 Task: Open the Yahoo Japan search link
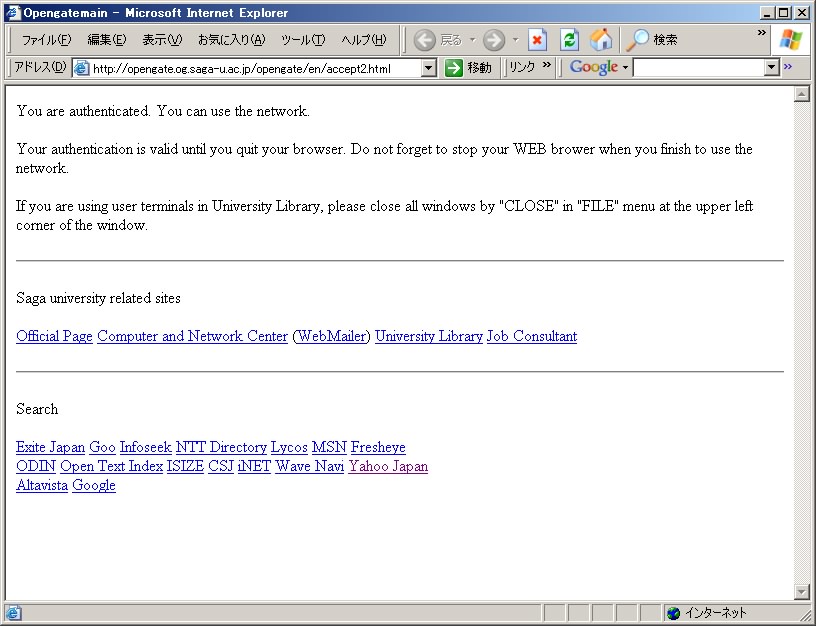click(x=388, y=467)
